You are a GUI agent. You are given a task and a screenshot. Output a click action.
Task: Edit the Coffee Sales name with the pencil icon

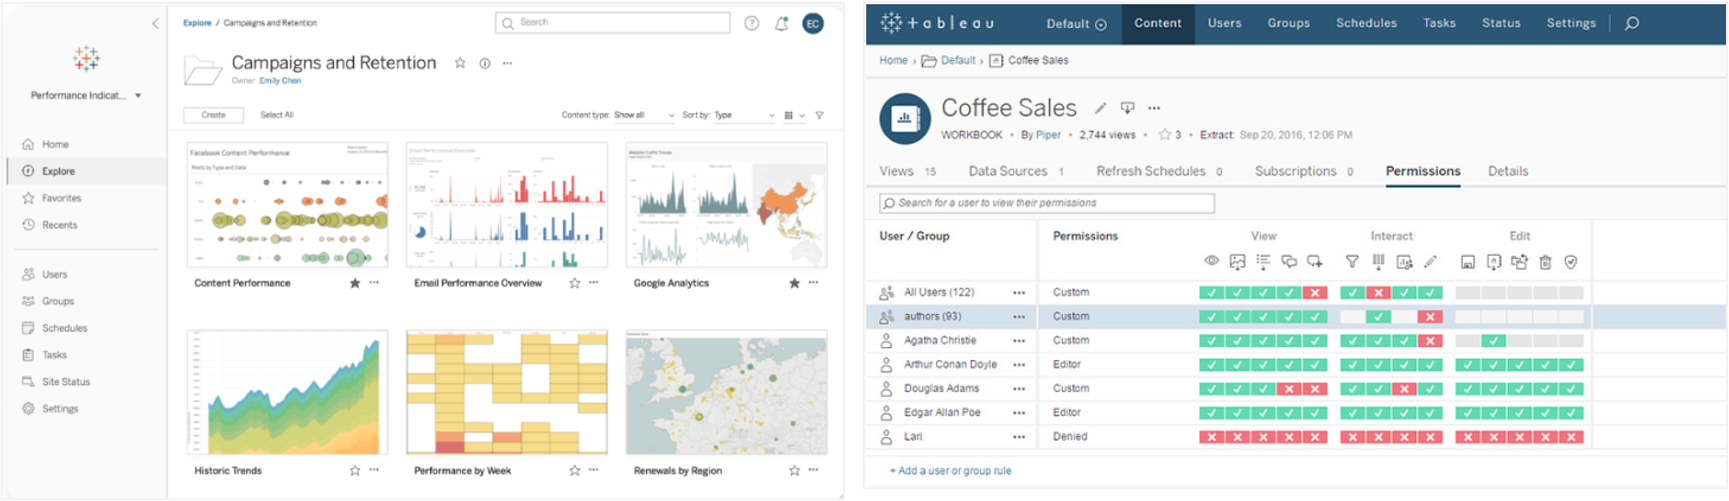tap(1100, 108)
